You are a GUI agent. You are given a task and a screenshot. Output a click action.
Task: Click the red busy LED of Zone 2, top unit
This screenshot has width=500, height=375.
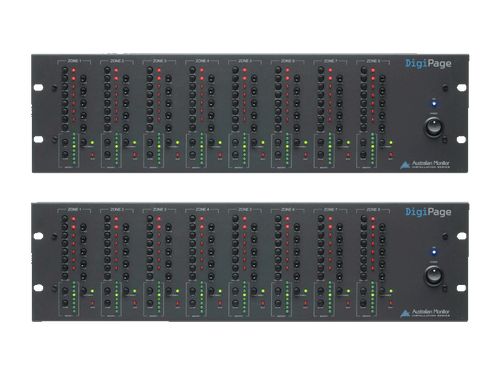(x=135, y=155)
